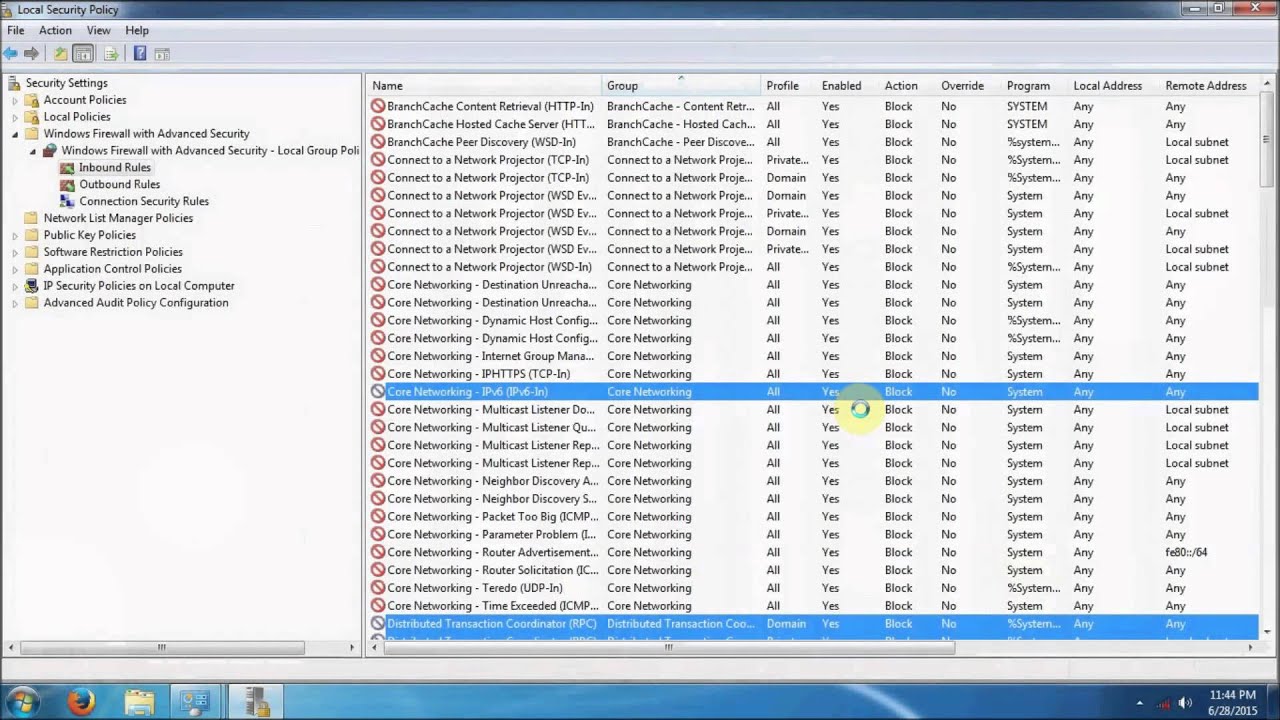Sort by the Group column header
Viewport: 1280px width, 720px height.
pos(681,86)
